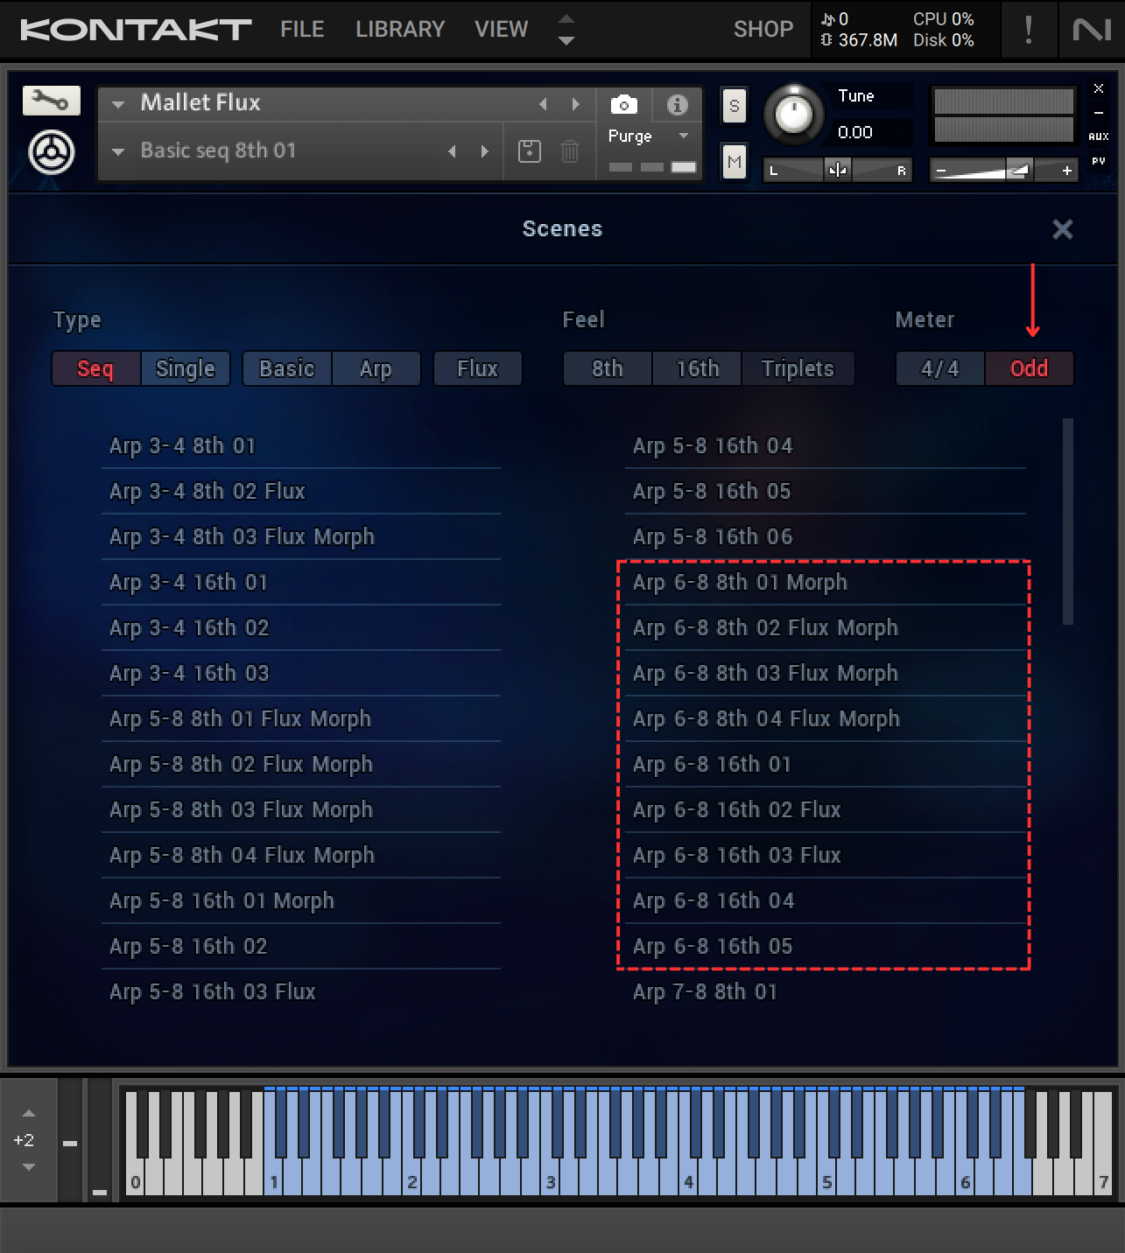Delete the snapshot using the trash icon

[x=570, y=150]
